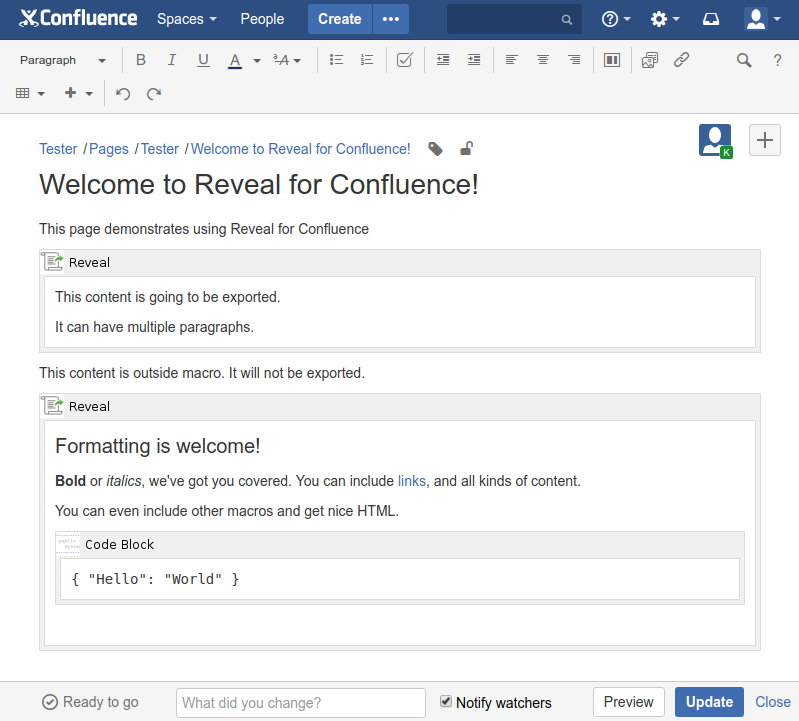Open the Spaces menu

tap(186, 19)
